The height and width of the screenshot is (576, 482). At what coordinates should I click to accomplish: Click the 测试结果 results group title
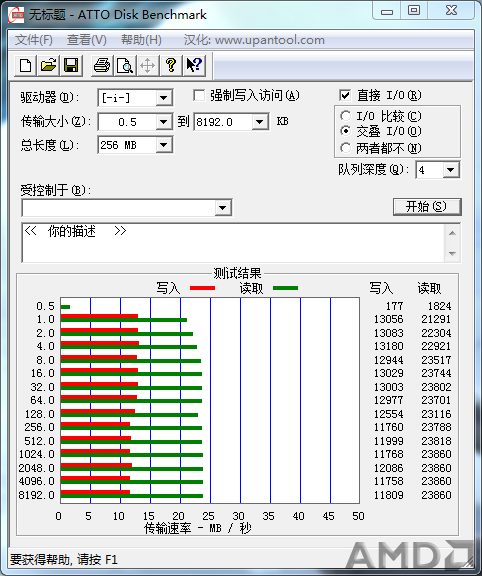(238, 273)
